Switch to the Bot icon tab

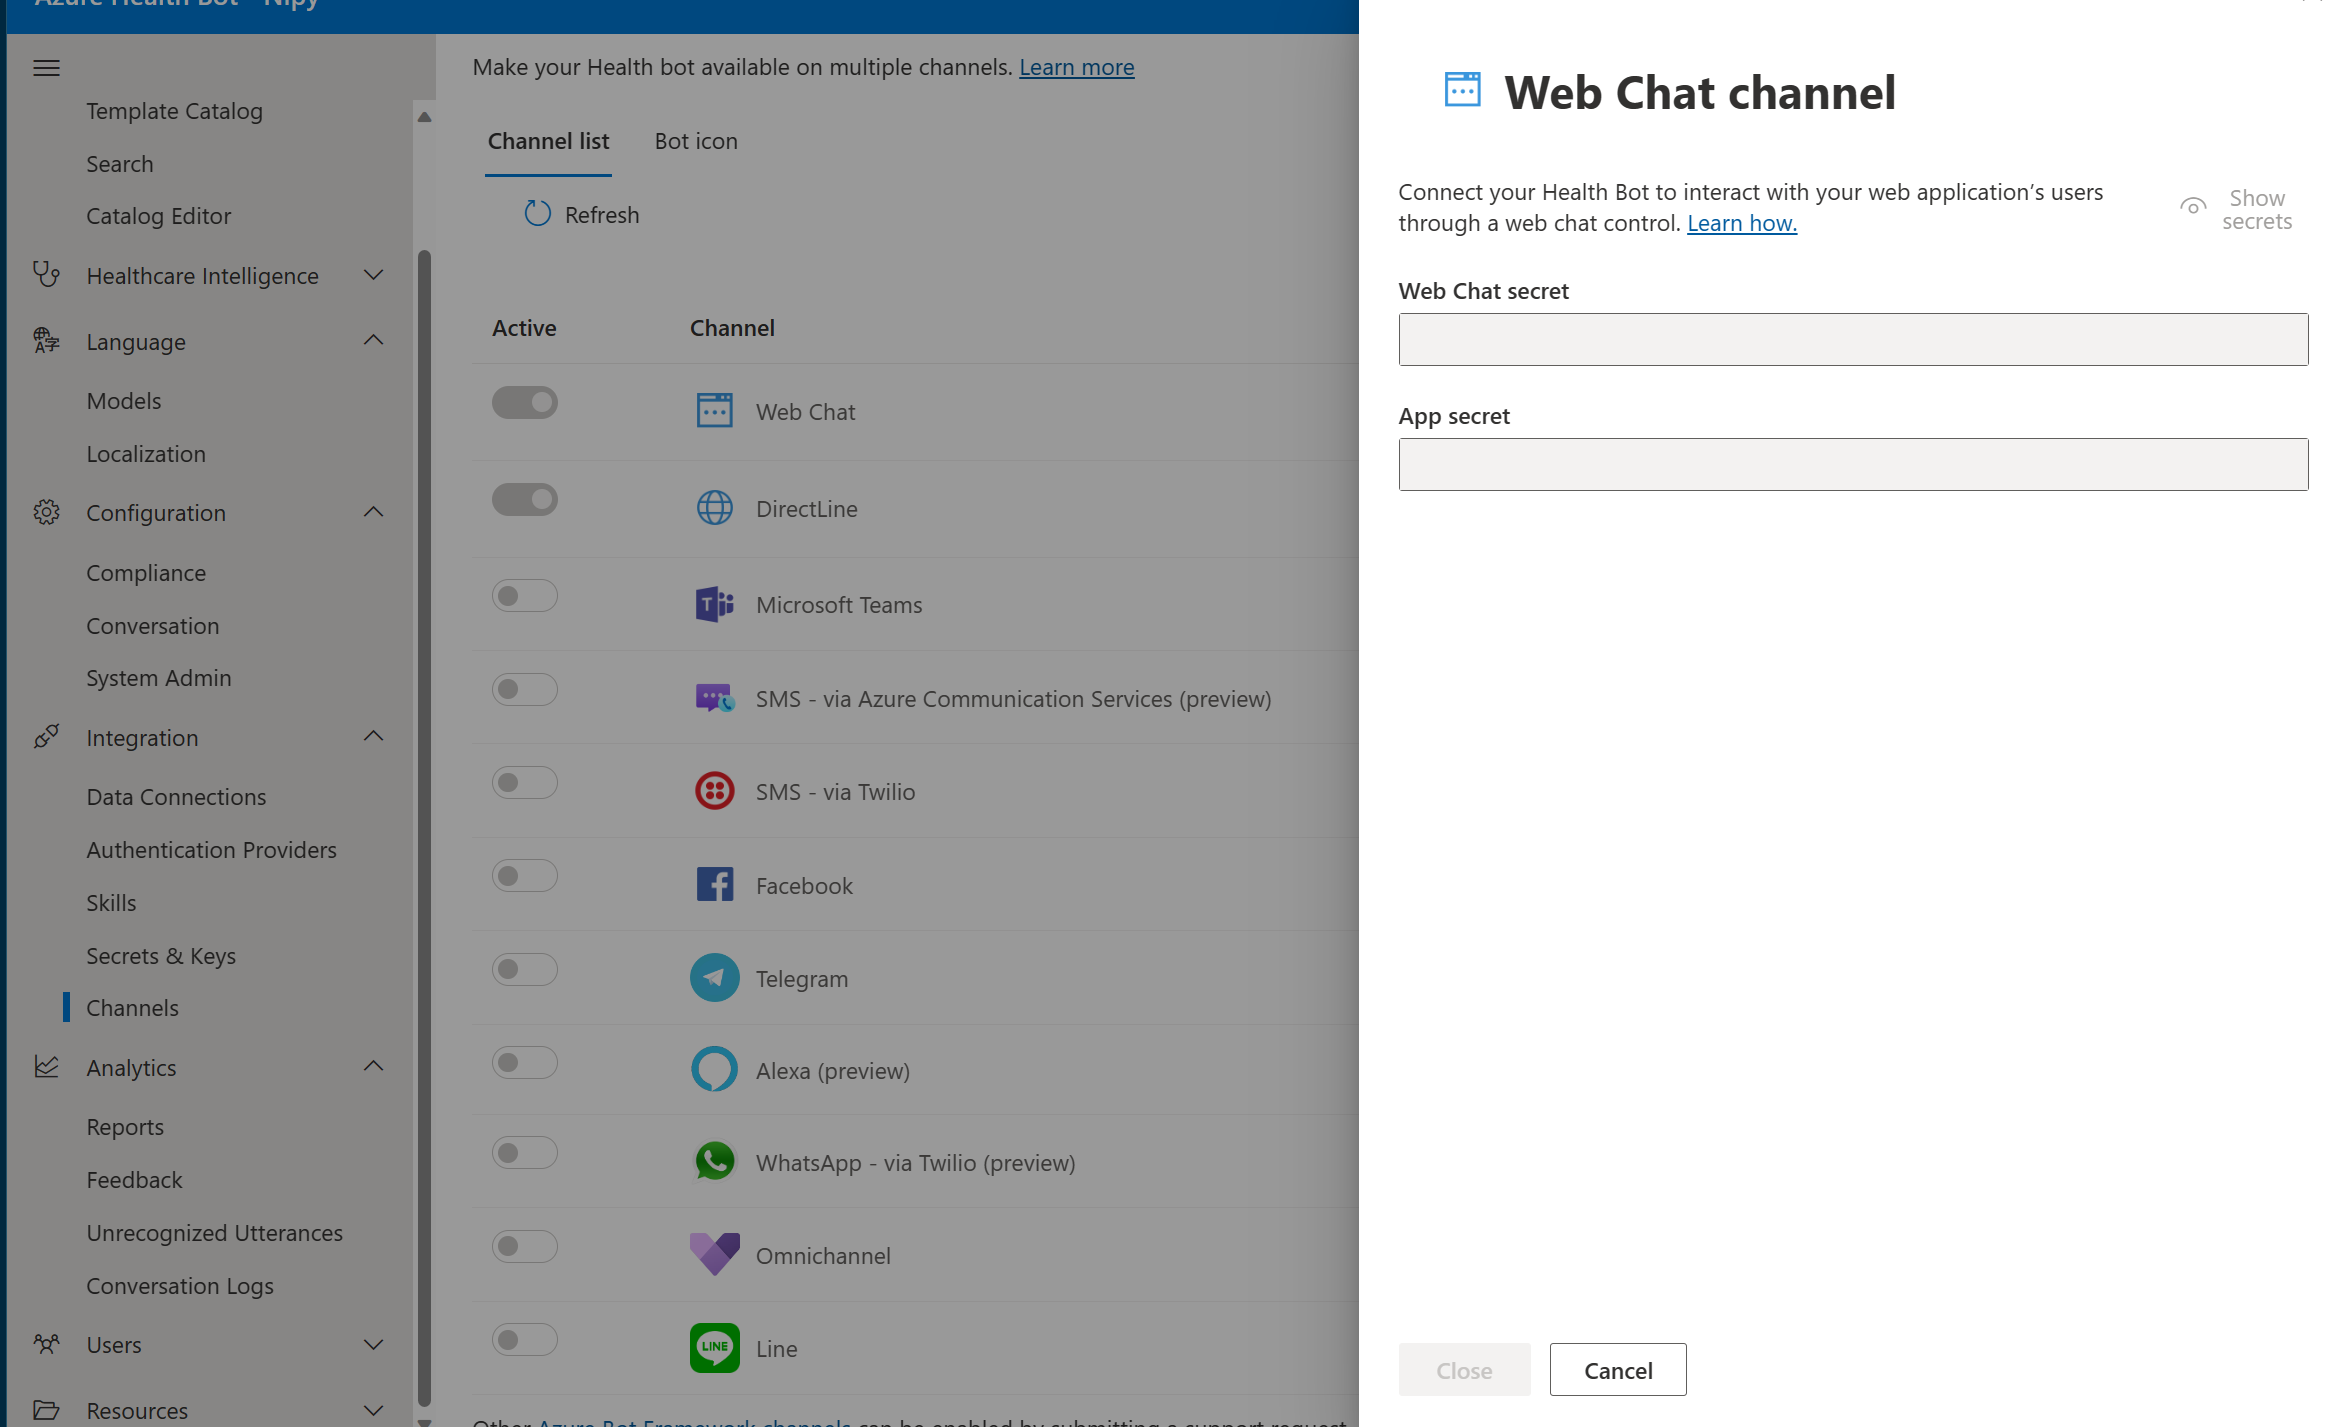coord(695,141)
